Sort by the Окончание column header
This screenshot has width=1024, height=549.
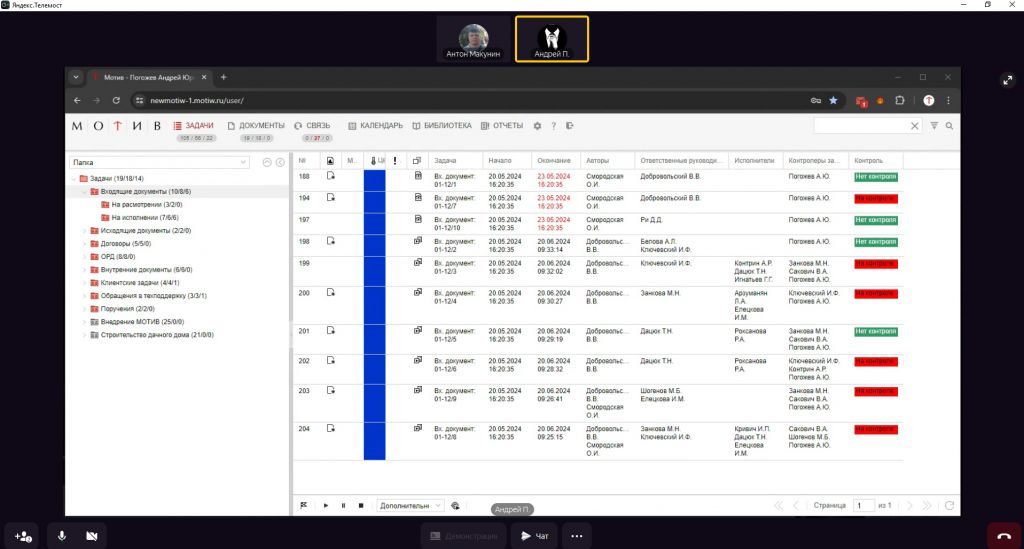point(554,161)
